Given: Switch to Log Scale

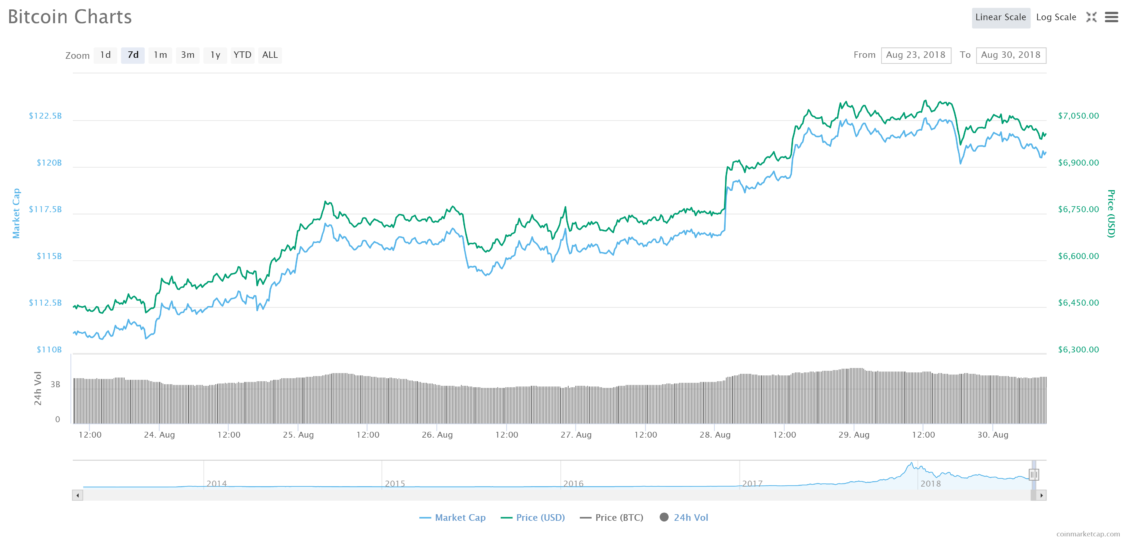Looking at the screenshot, I should click(x=1056, y=17).
